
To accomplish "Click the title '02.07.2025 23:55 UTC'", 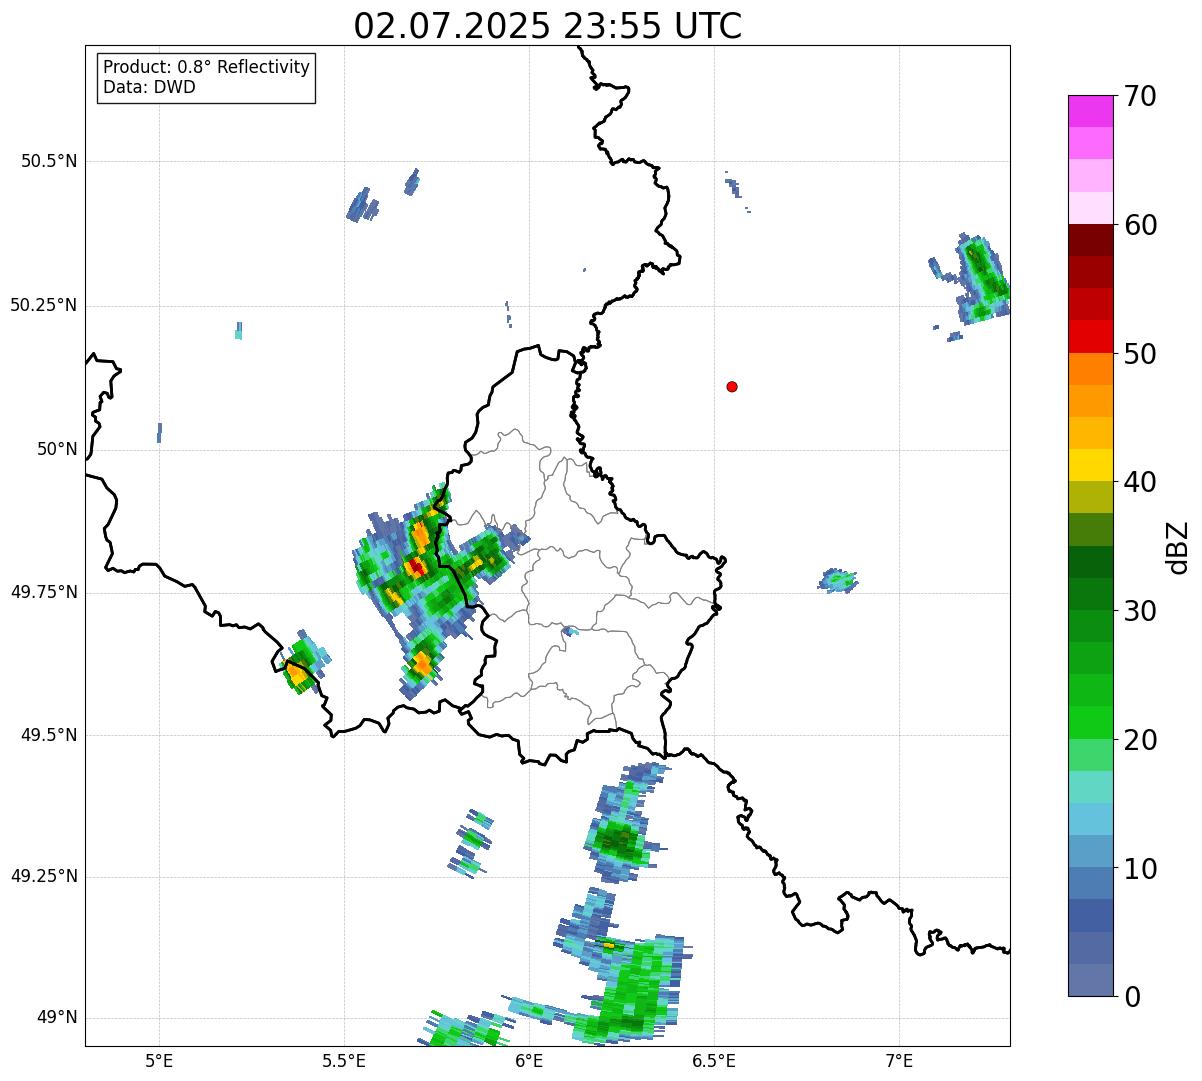I will 548,26.
